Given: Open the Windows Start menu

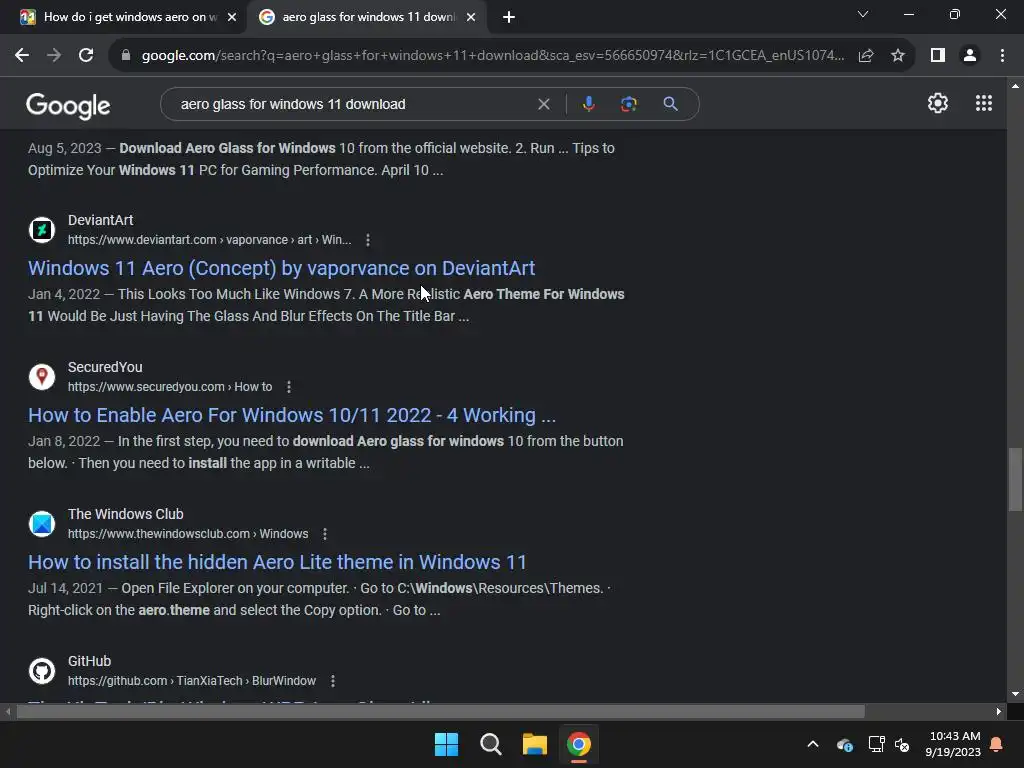Looking at the screenshot, I should [447, 744].
